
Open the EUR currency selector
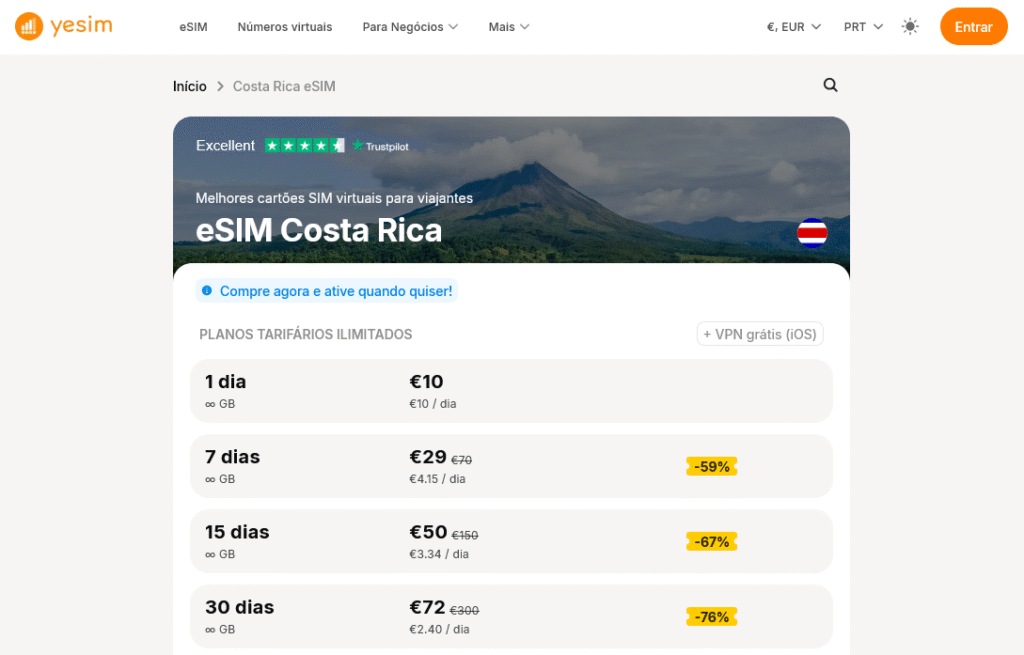click(x=793, y=27)
